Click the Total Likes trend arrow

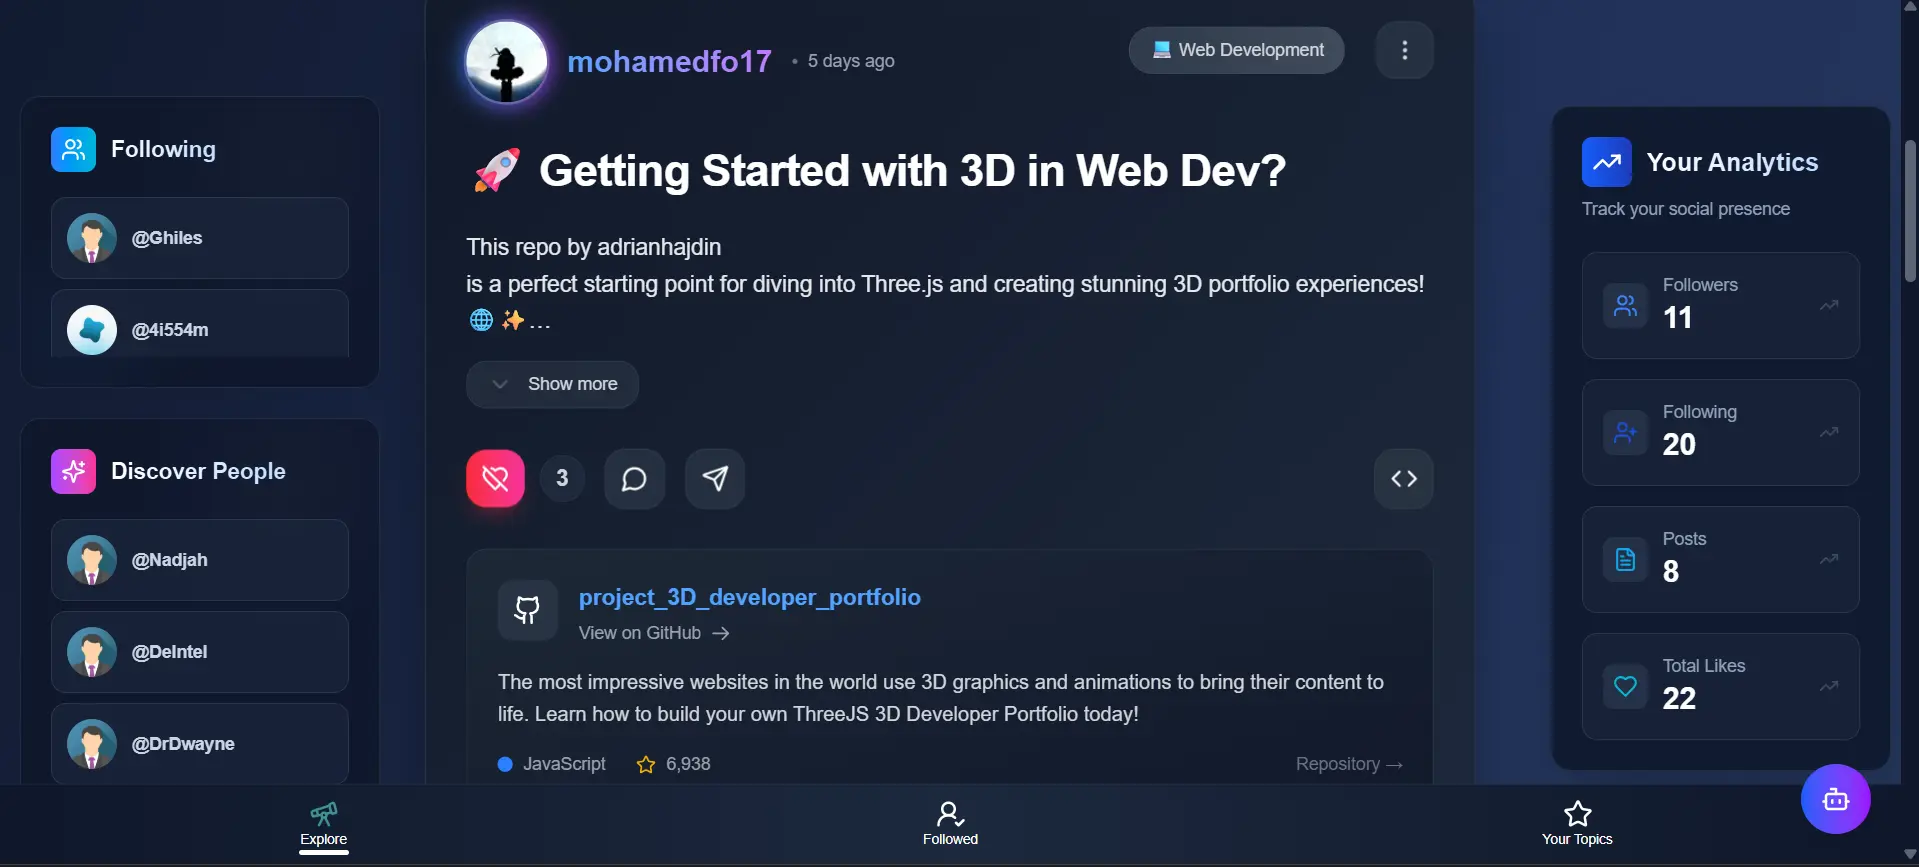point(1829,686)
